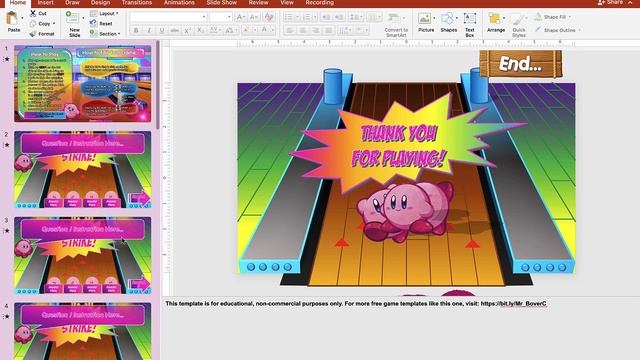Viewport: 640px width, 360px height.
Task: Switch to the Draw tab
Action: coord(72,2)
